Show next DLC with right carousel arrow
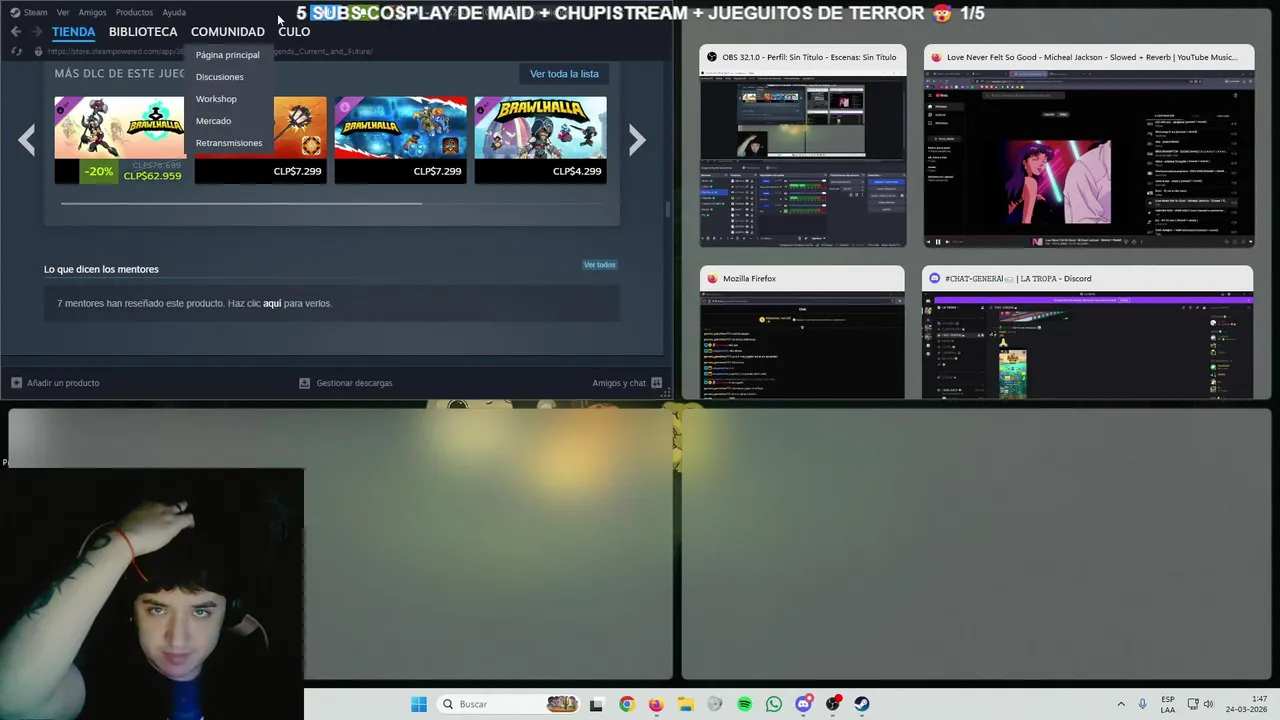The width and height of the screenshot is (1280, 720). [x=637, y=140]
